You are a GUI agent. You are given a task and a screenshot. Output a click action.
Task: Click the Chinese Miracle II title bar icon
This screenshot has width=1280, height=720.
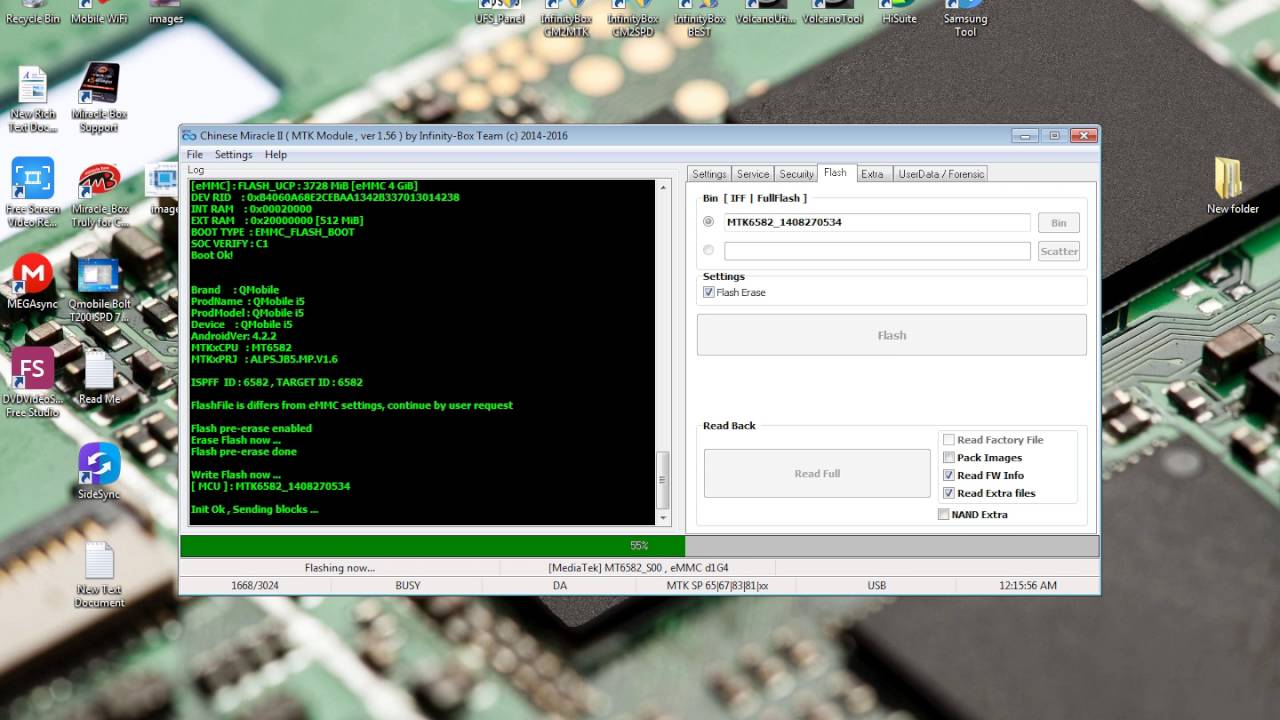(189, 136)
